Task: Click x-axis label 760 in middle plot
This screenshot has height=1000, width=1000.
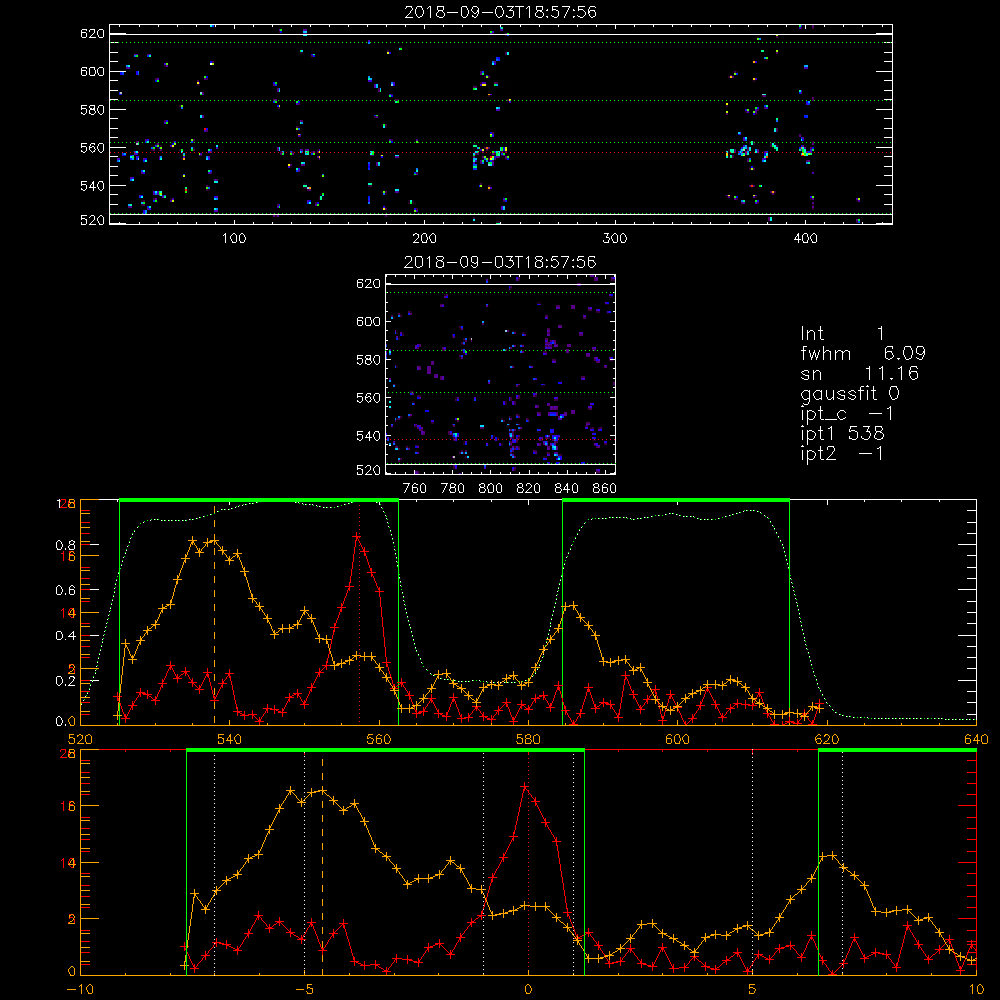Action: (x=415, y=489)
